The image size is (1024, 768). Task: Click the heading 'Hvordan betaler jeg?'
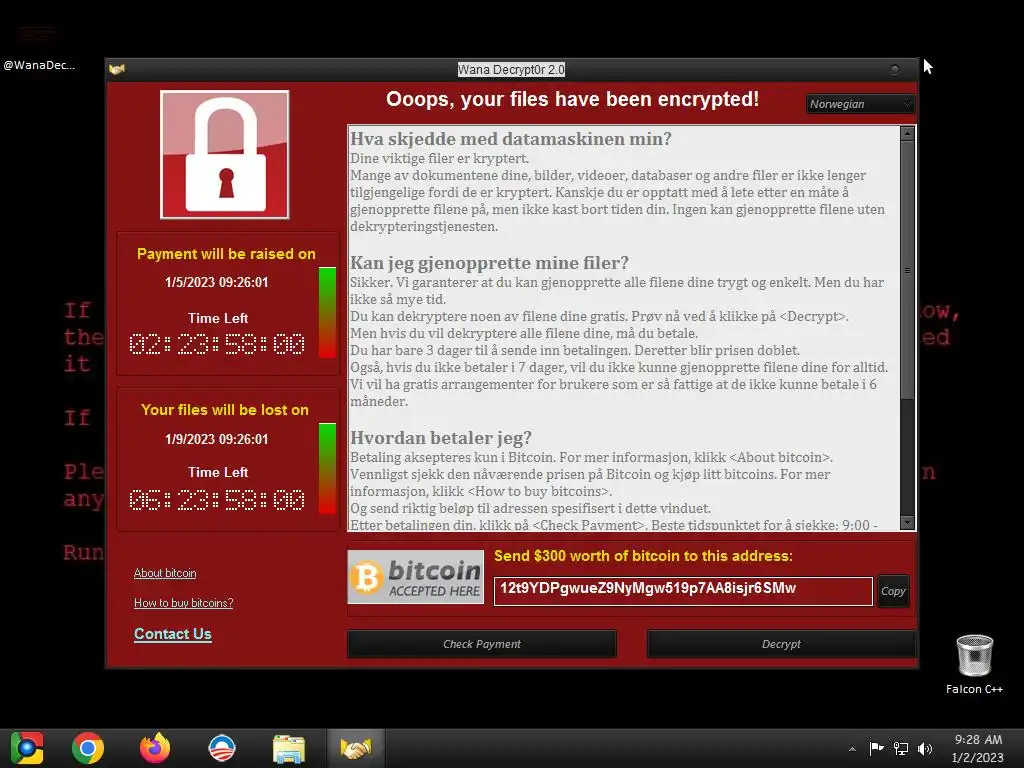pyautogui.click(x=441, y=438)
